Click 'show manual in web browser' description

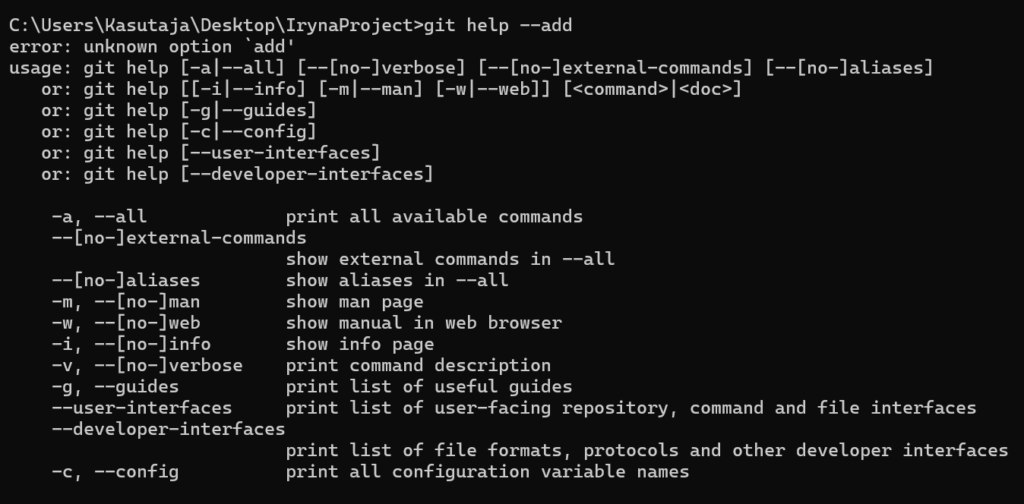tap(424, 323)
